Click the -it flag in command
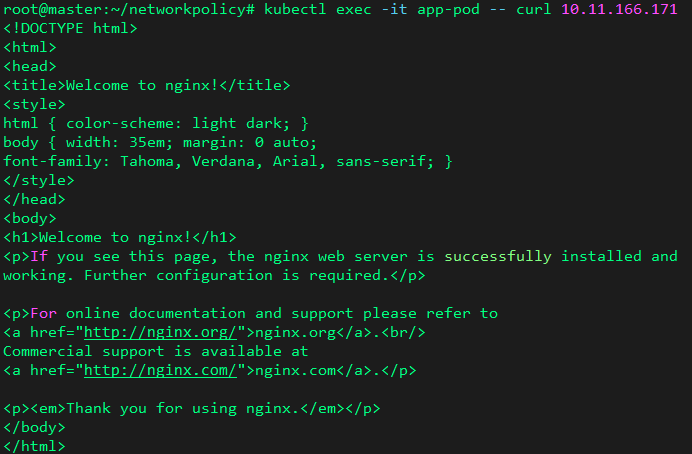 click(x=394, y=9)
